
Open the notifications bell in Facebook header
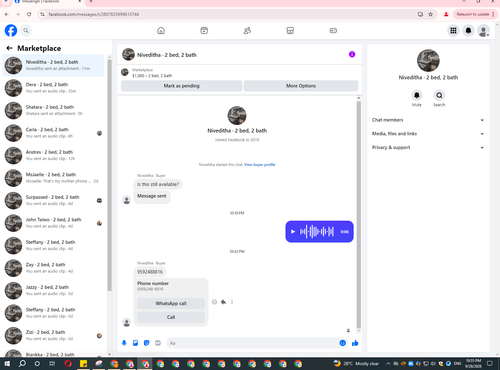(468, 31)
